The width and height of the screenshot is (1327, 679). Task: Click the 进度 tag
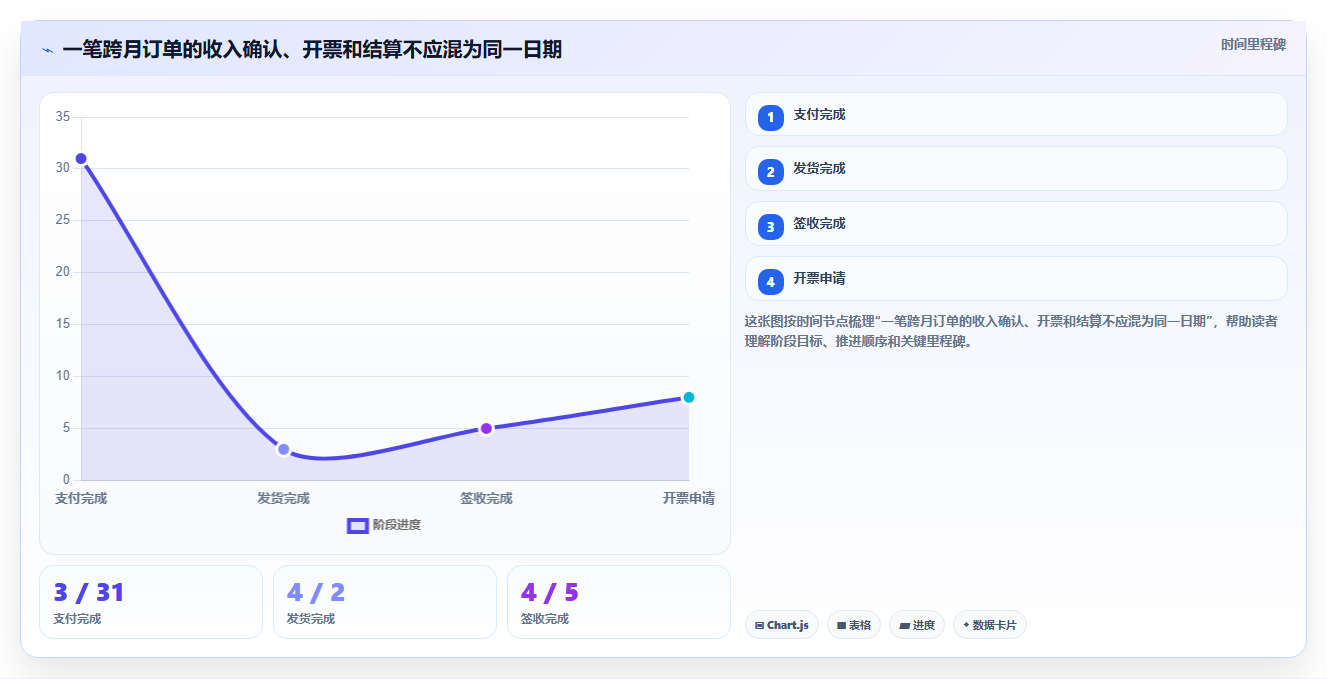point(917,625)
